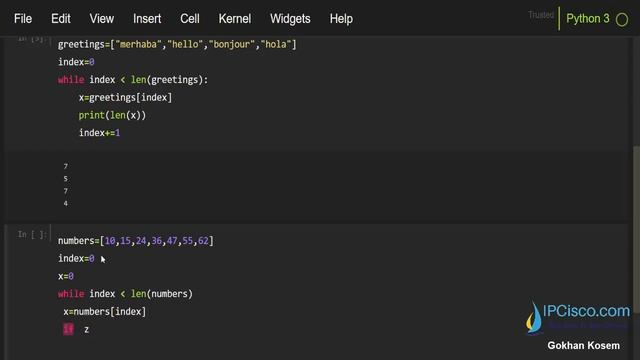Open the Cell menu
640x360 pixels.
pyautogui.click(x=190, y=19)
